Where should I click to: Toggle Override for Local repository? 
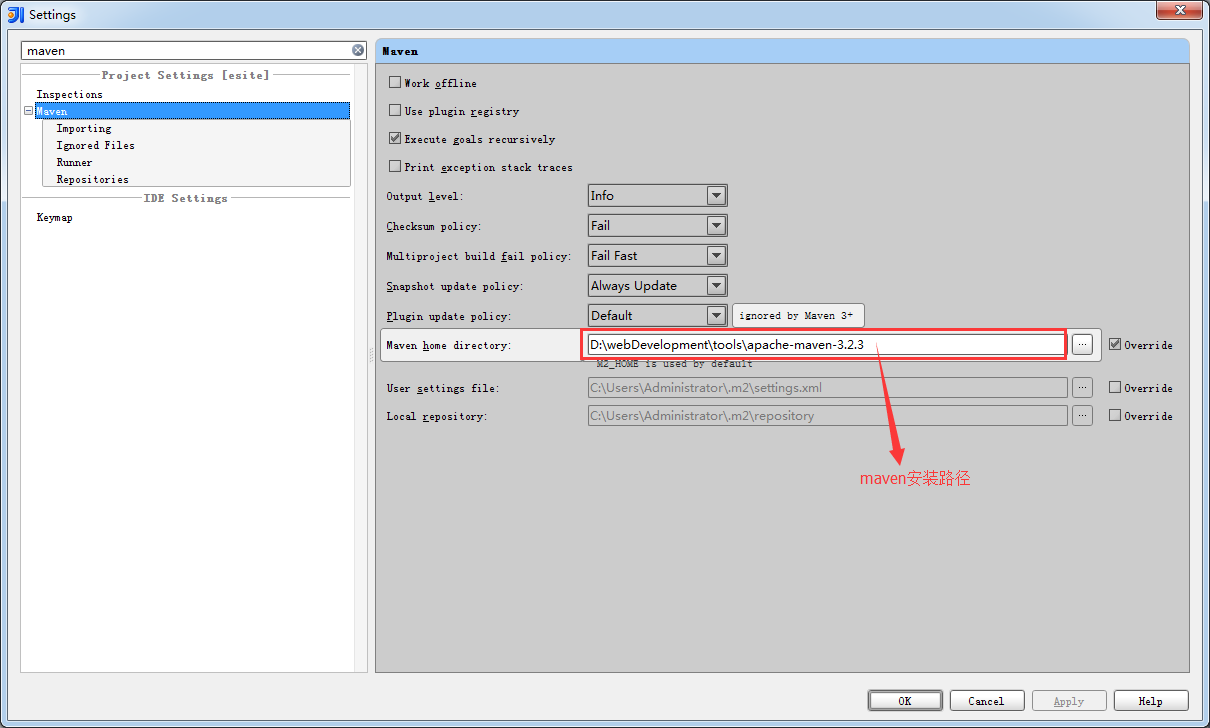(x=1115, y=415)
